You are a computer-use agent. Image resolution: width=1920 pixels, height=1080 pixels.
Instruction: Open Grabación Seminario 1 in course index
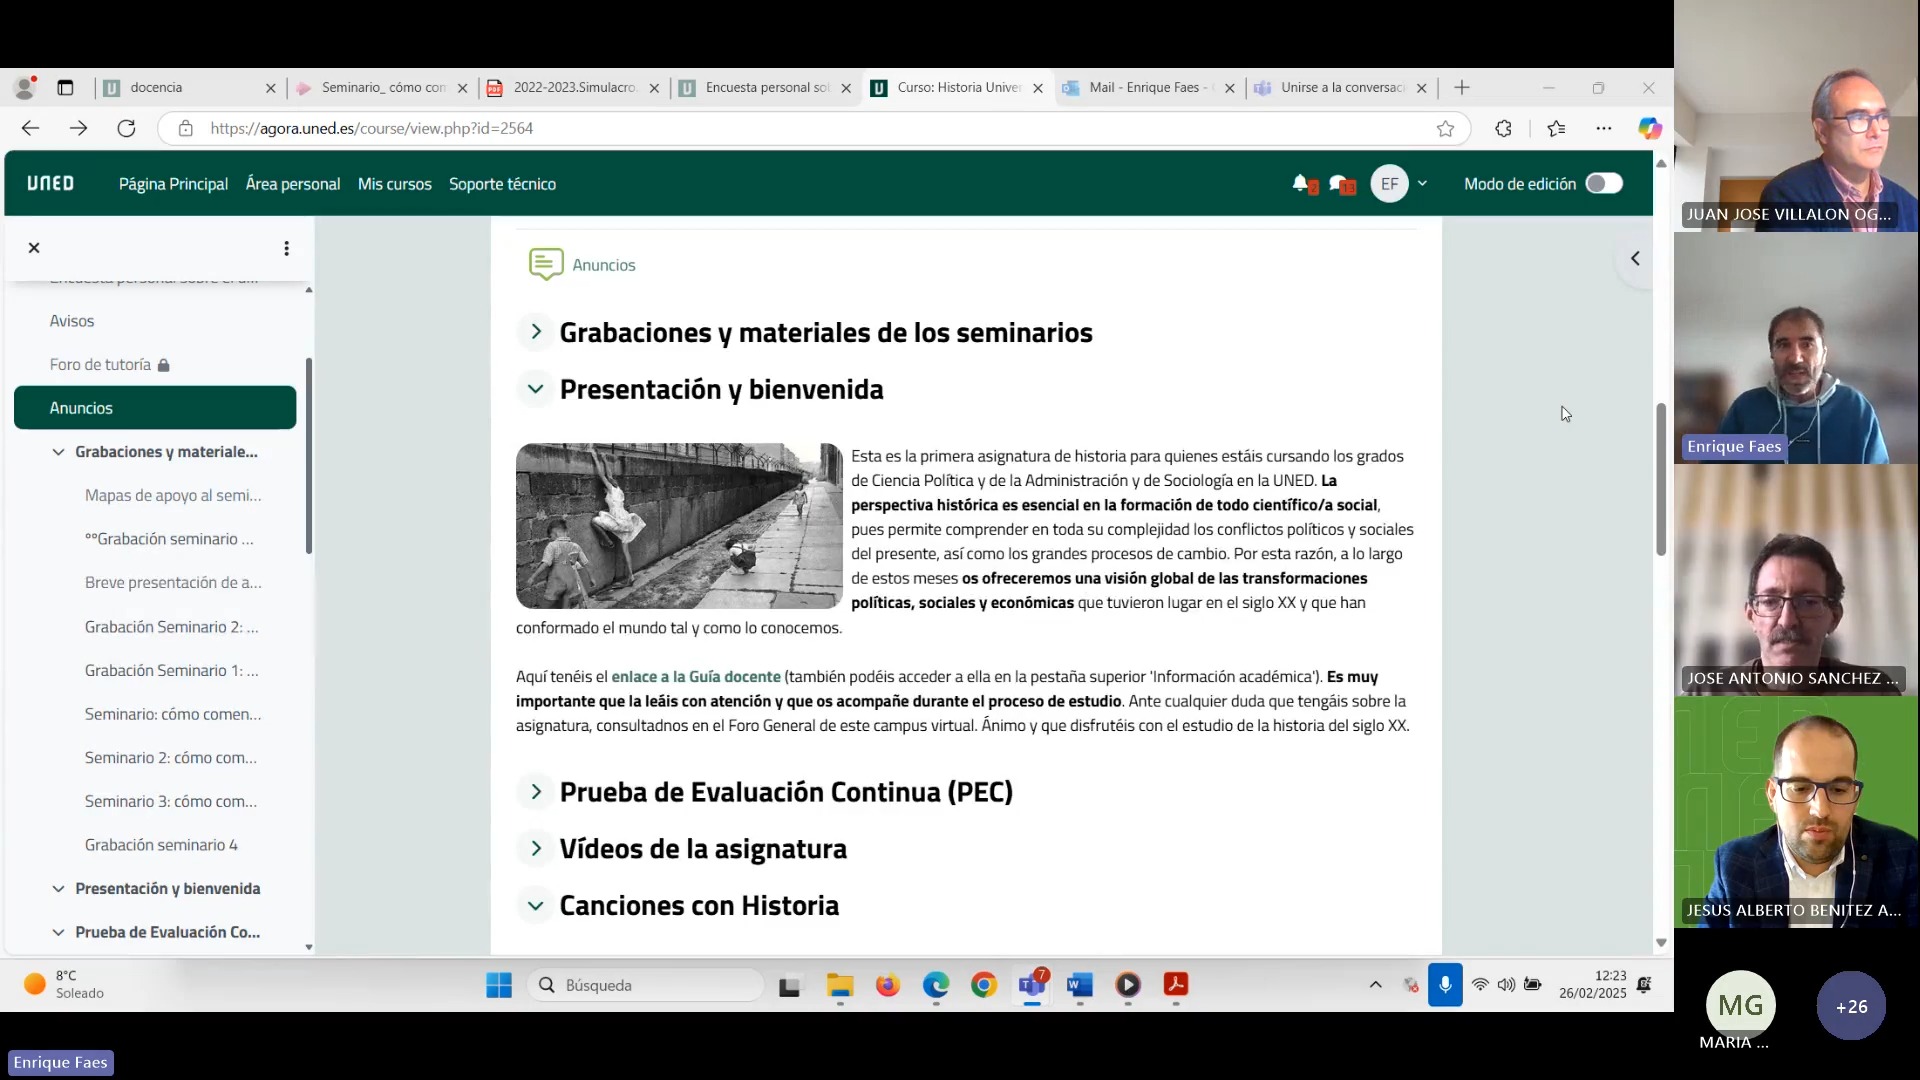(171, 671)
